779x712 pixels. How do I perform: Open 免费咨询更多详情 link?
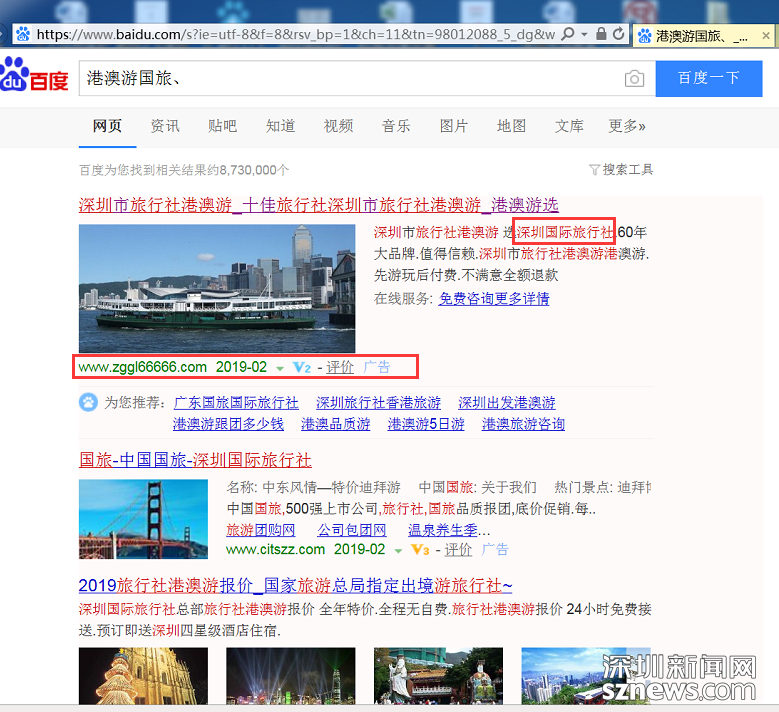pos(493,298)
